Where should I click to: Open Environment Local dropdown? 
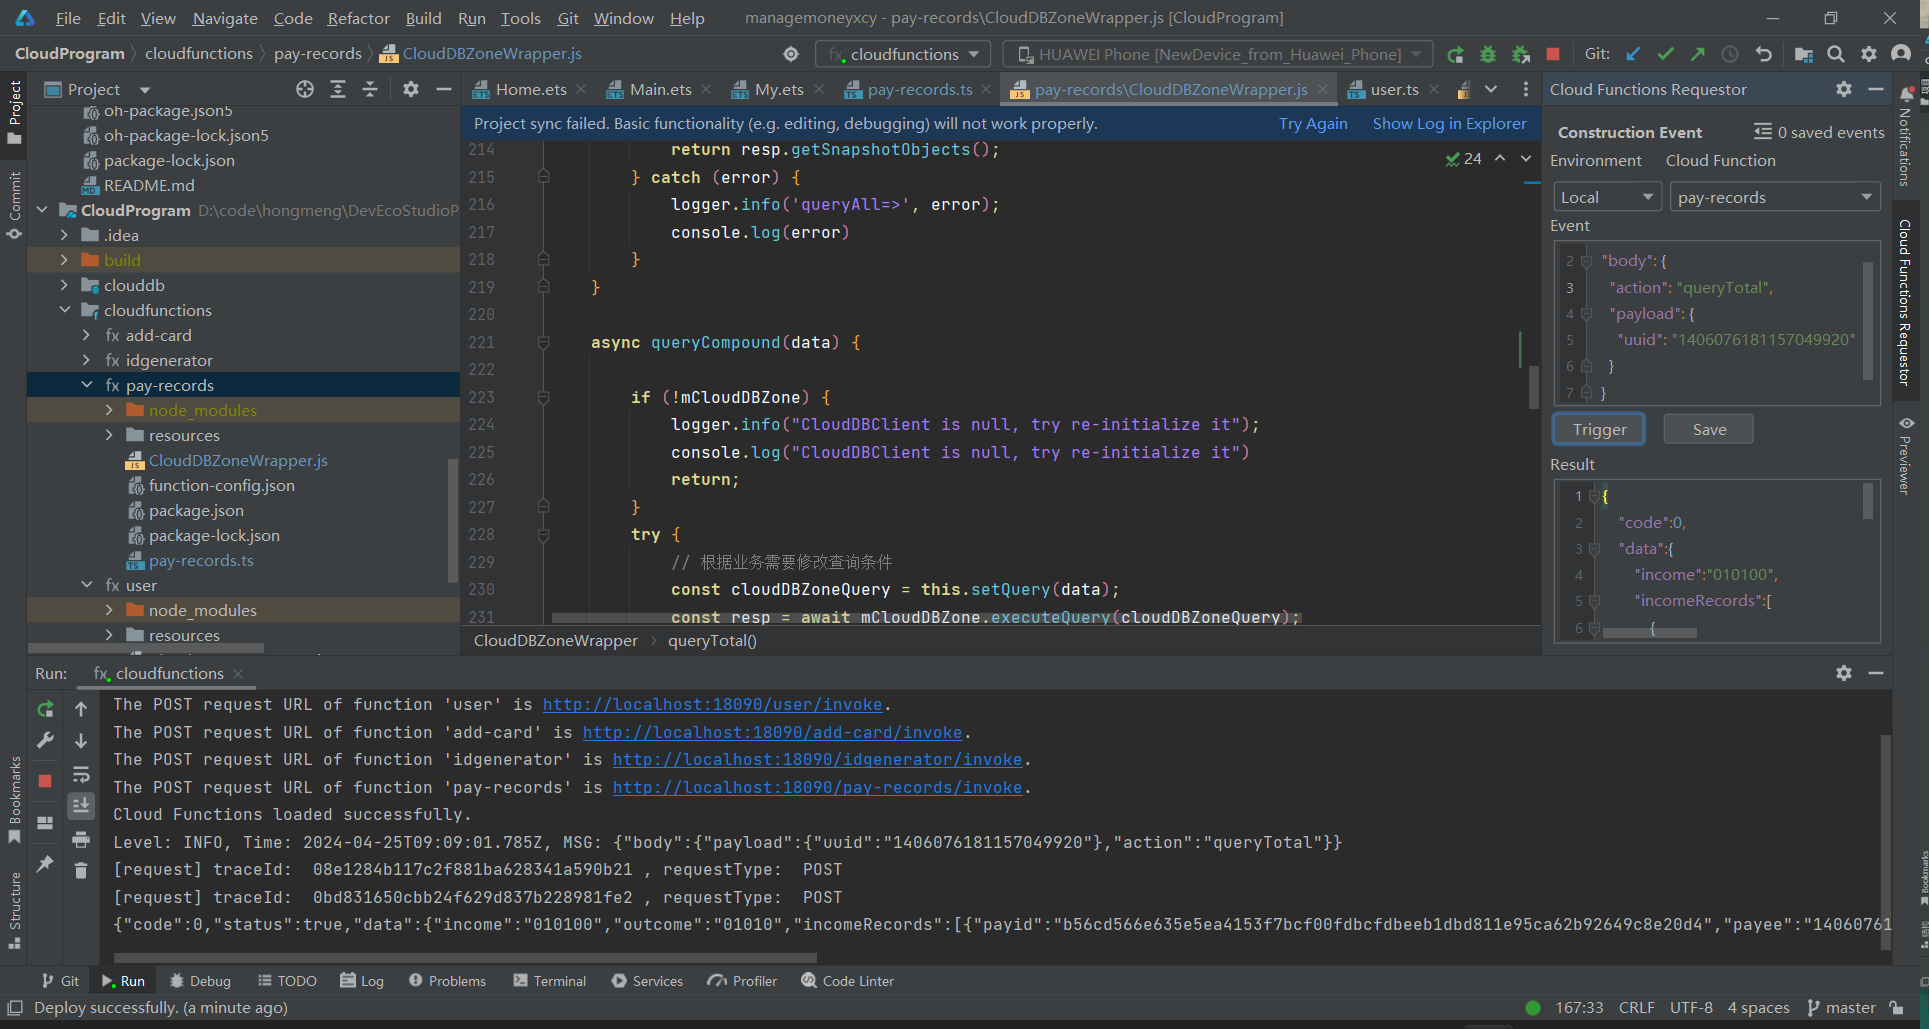pyautogui.click(x=1607, y=197)
